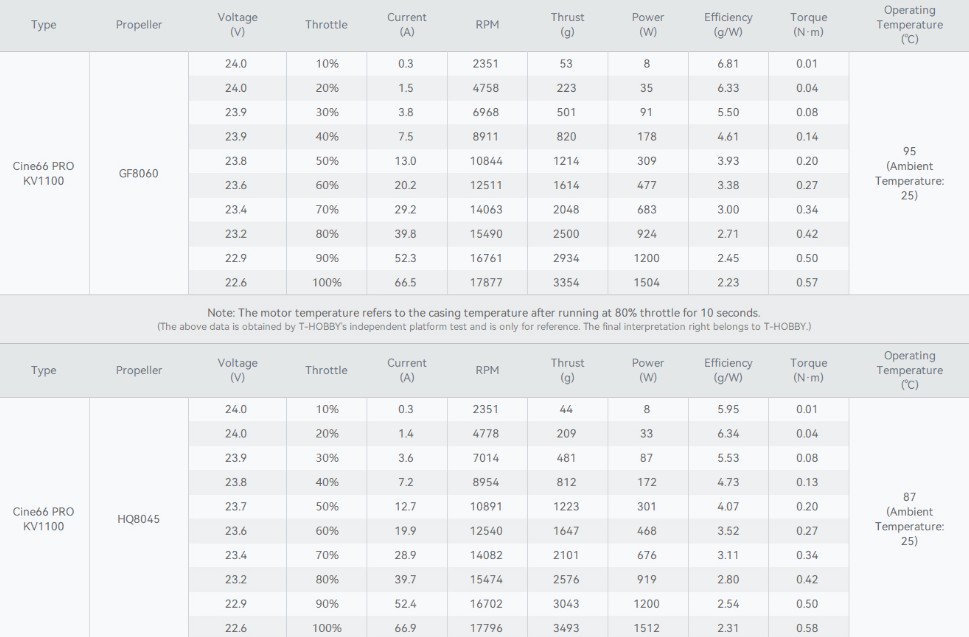969x637 pixels.
Task: Select the 5.95 efficiency value
Action: click(728, 409)
